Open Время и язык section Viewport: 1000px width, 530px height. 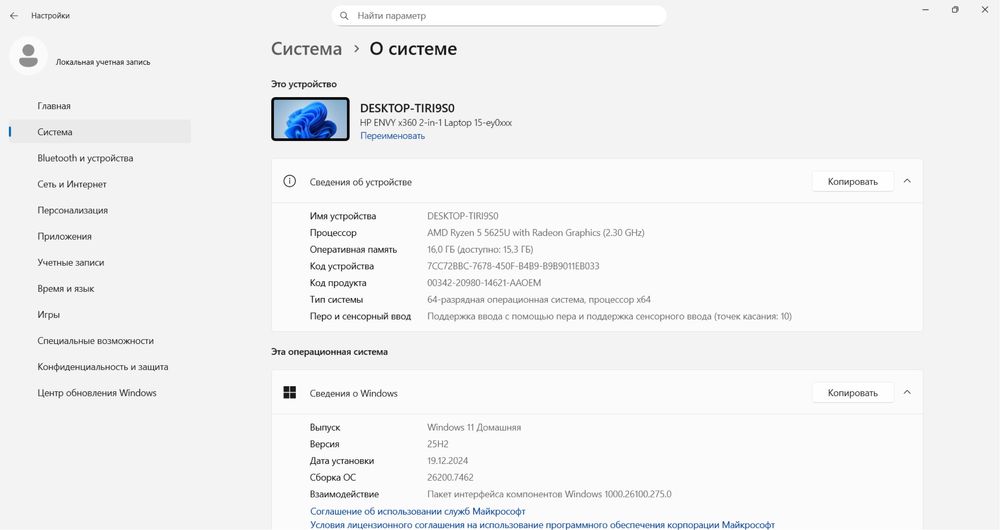click(99, 289)
